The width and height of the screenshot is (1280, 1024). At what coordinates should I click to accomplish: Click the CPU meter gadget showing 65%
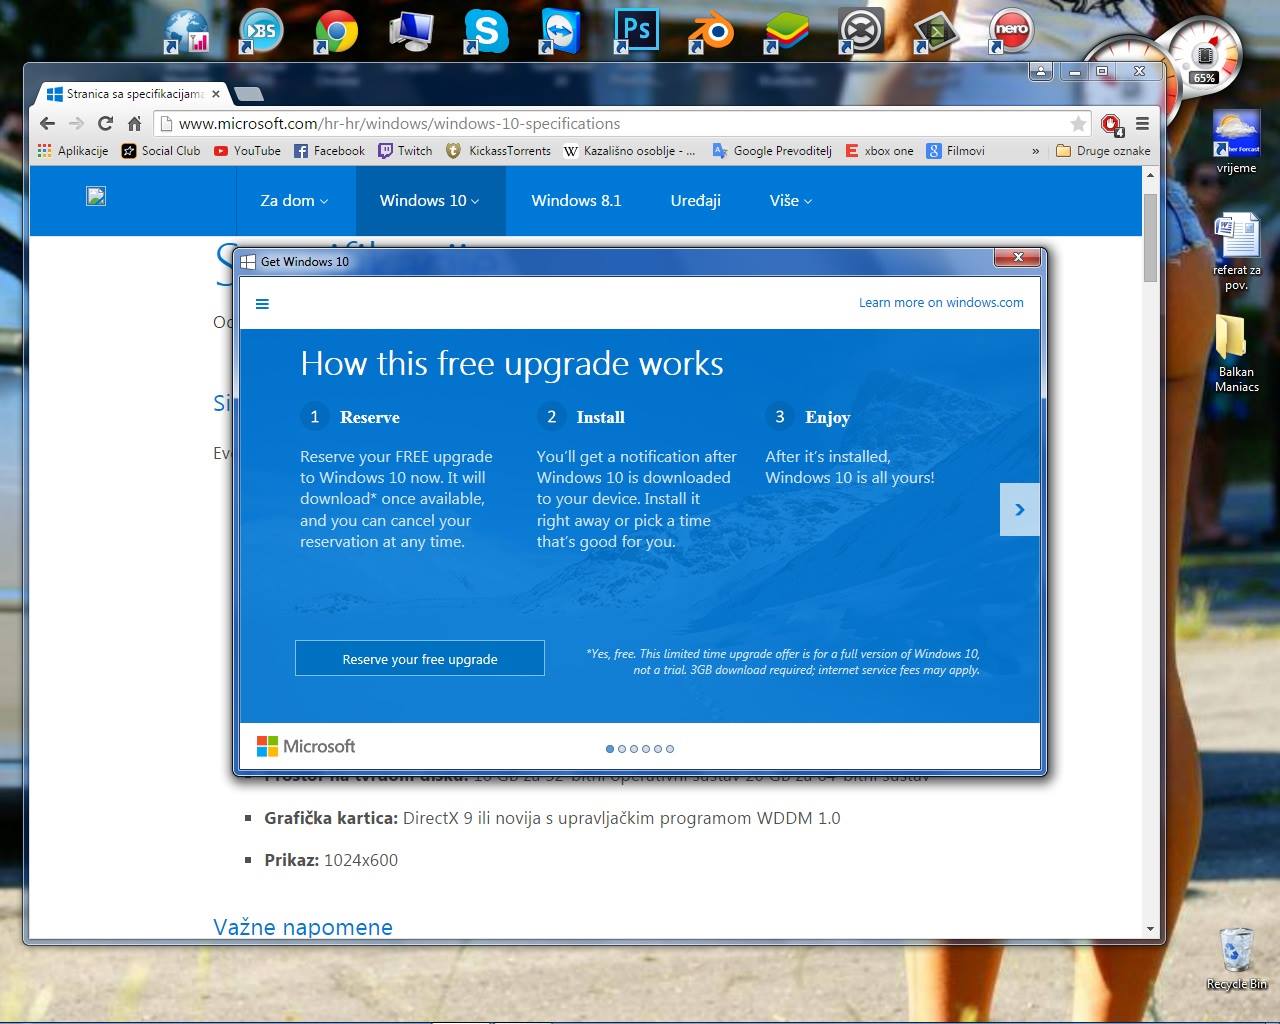(x=1204, y=57)
